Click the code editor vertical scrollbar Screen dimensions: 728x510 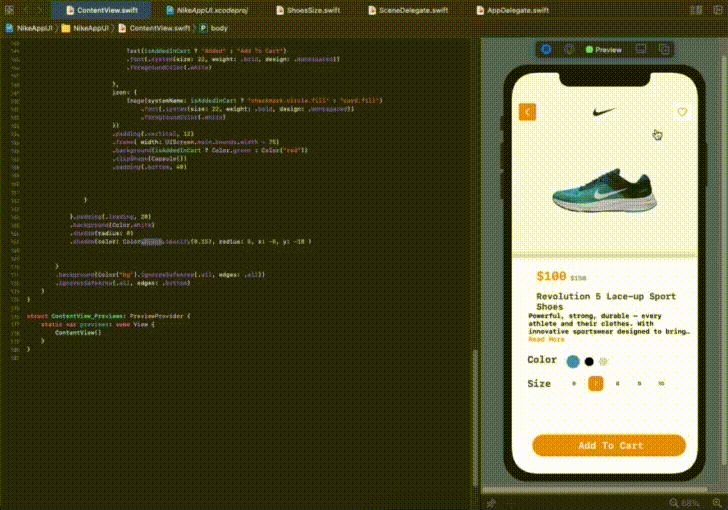pyautogui.click(x=474, y=417)
